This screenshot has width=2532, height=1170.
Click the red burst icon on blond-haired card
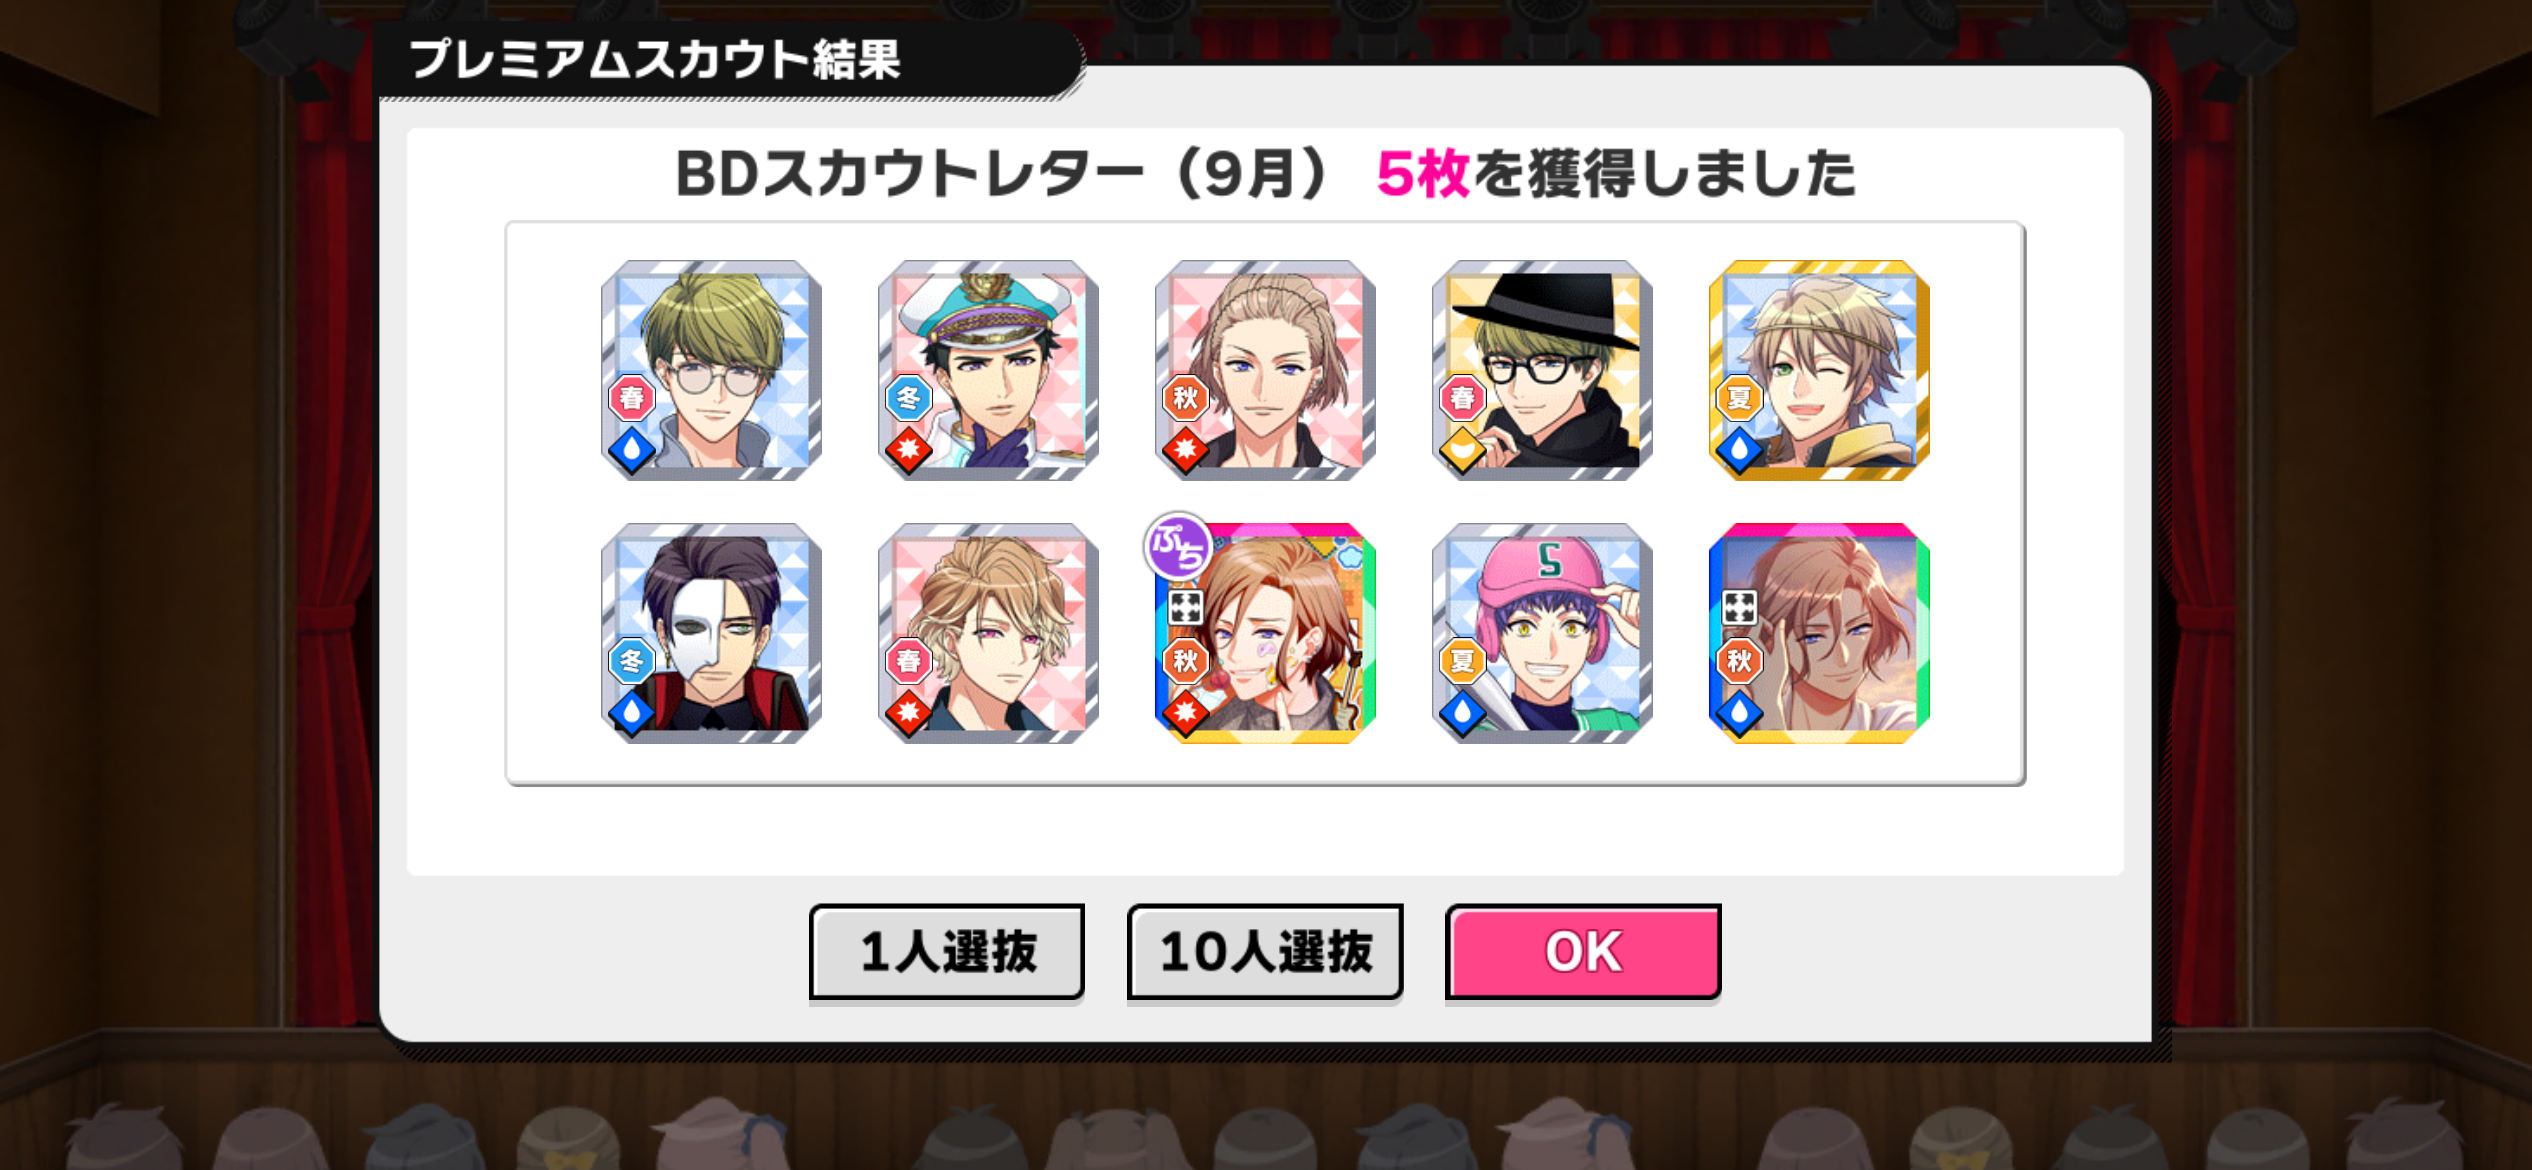coord(908,713)
